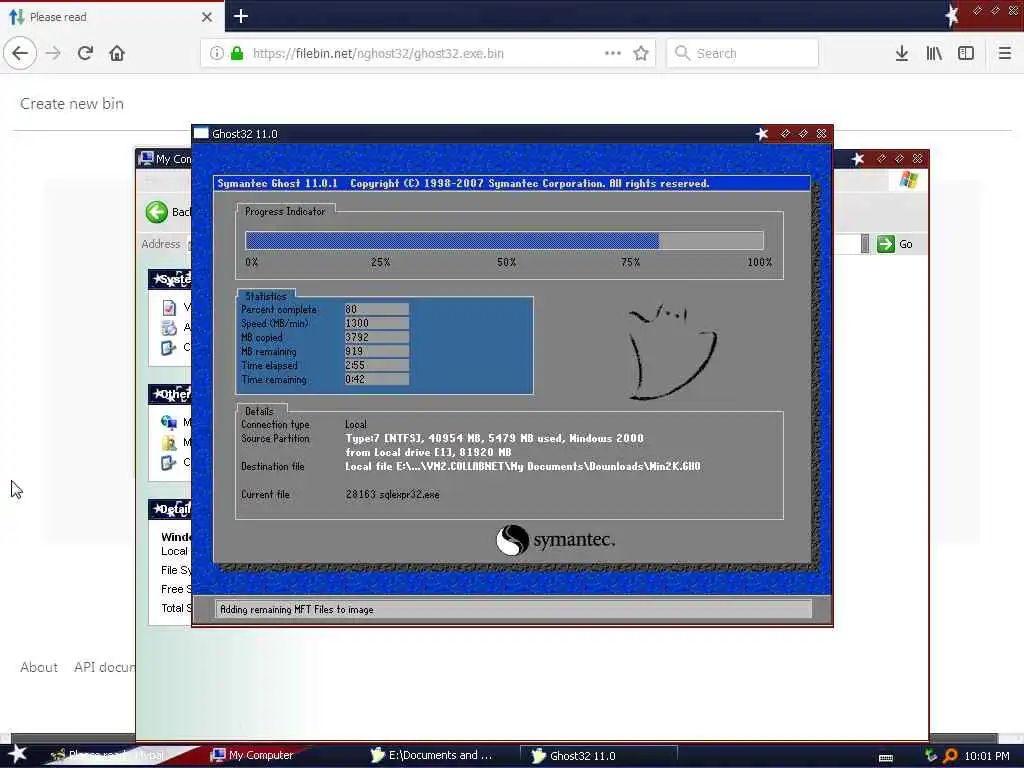
Task: Select the Please read tab
Action: tap(111, 16)
